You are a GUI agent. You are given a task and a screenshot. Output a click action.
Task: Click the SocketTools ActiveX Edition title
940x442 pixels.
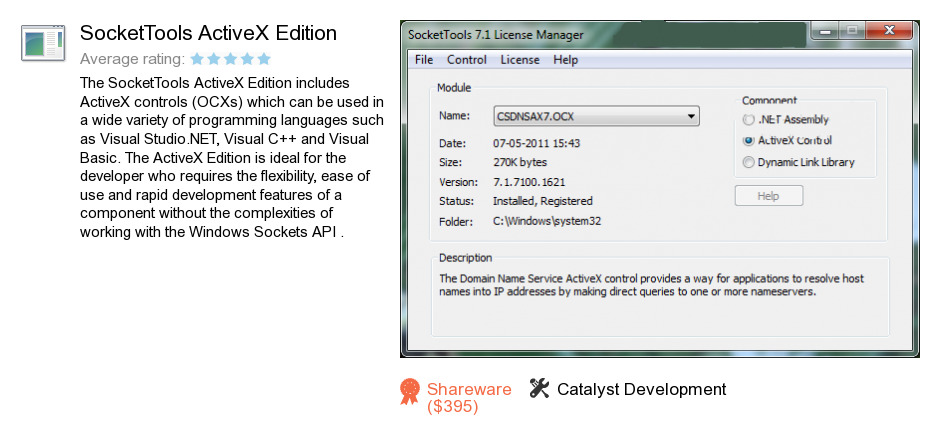point(208,33)
